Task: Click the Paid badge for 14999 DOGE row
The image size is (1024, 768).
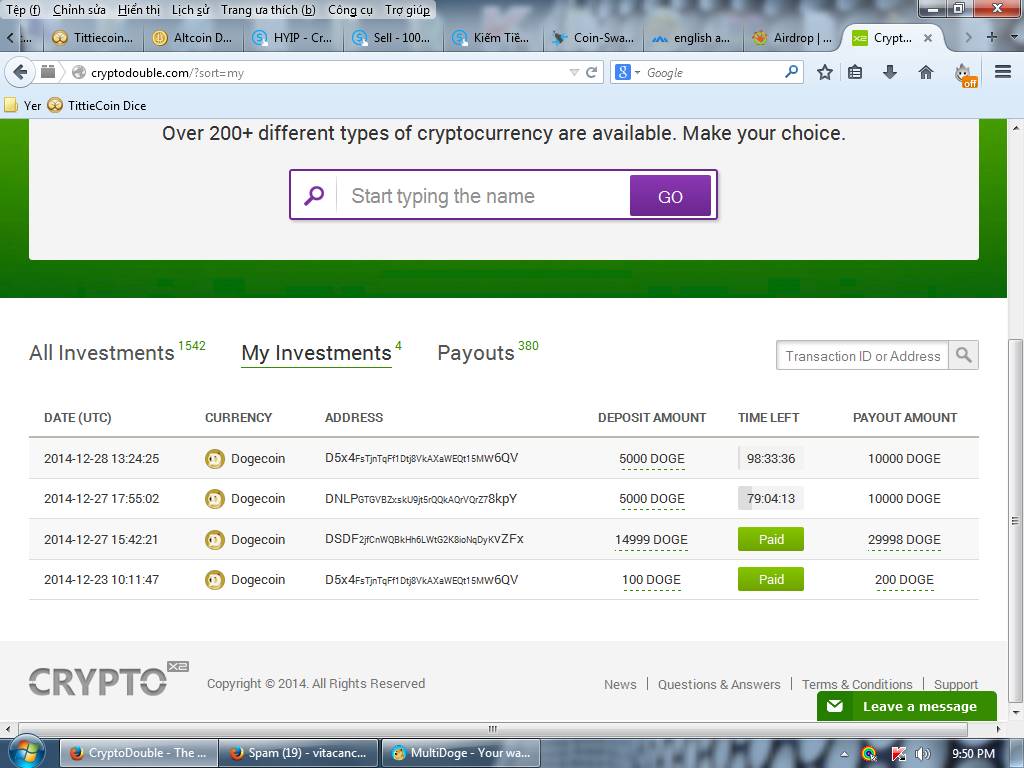Action: coord(771,539)
